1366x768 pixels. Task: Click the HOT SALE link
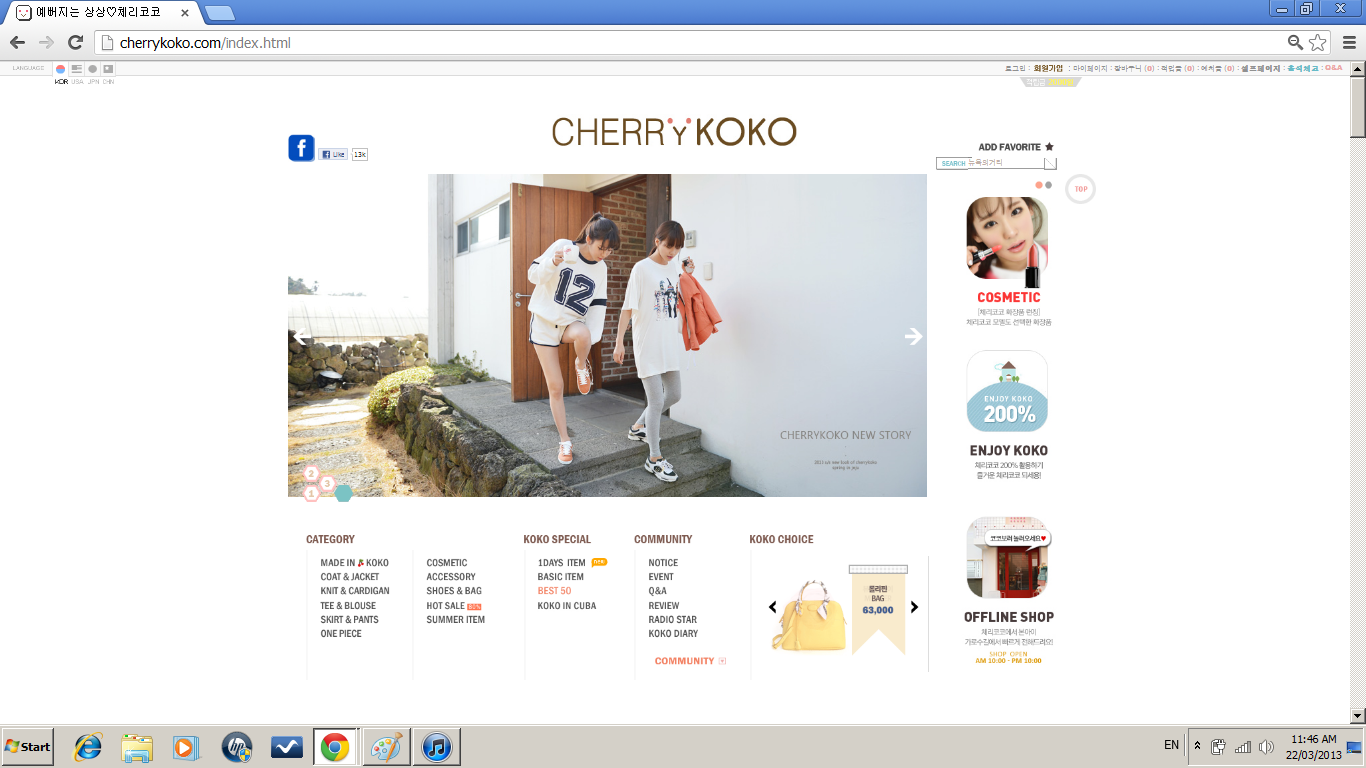click(x=445, y=605)
